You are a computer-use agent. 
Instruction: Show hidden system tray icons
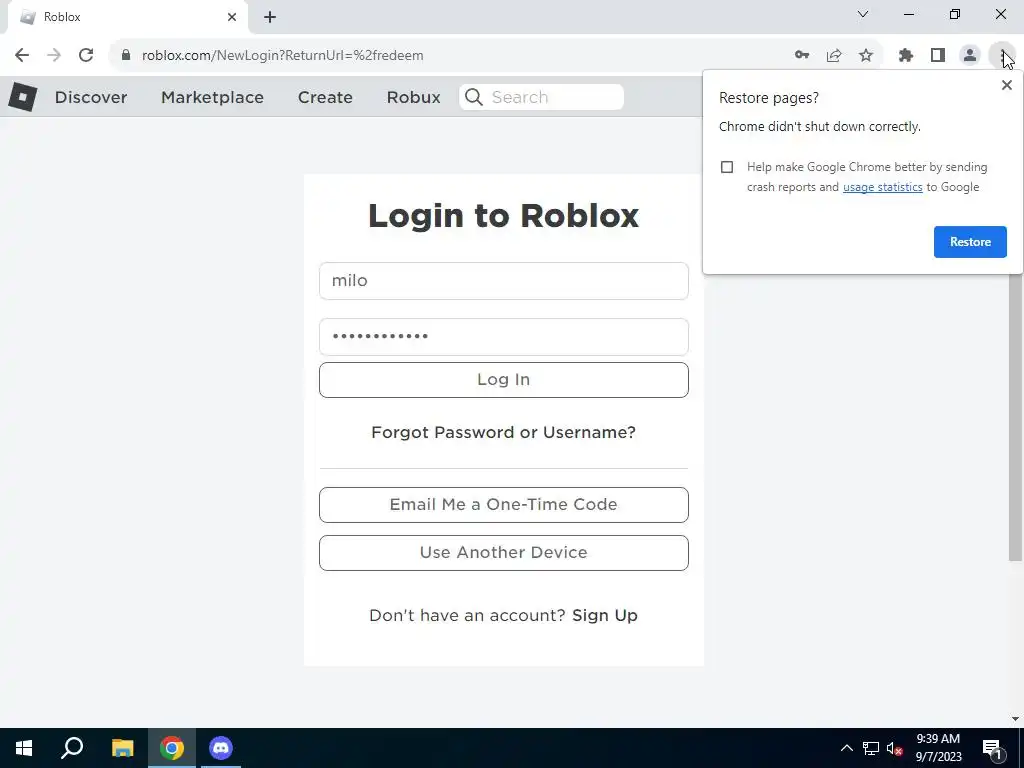click(846, 748)
